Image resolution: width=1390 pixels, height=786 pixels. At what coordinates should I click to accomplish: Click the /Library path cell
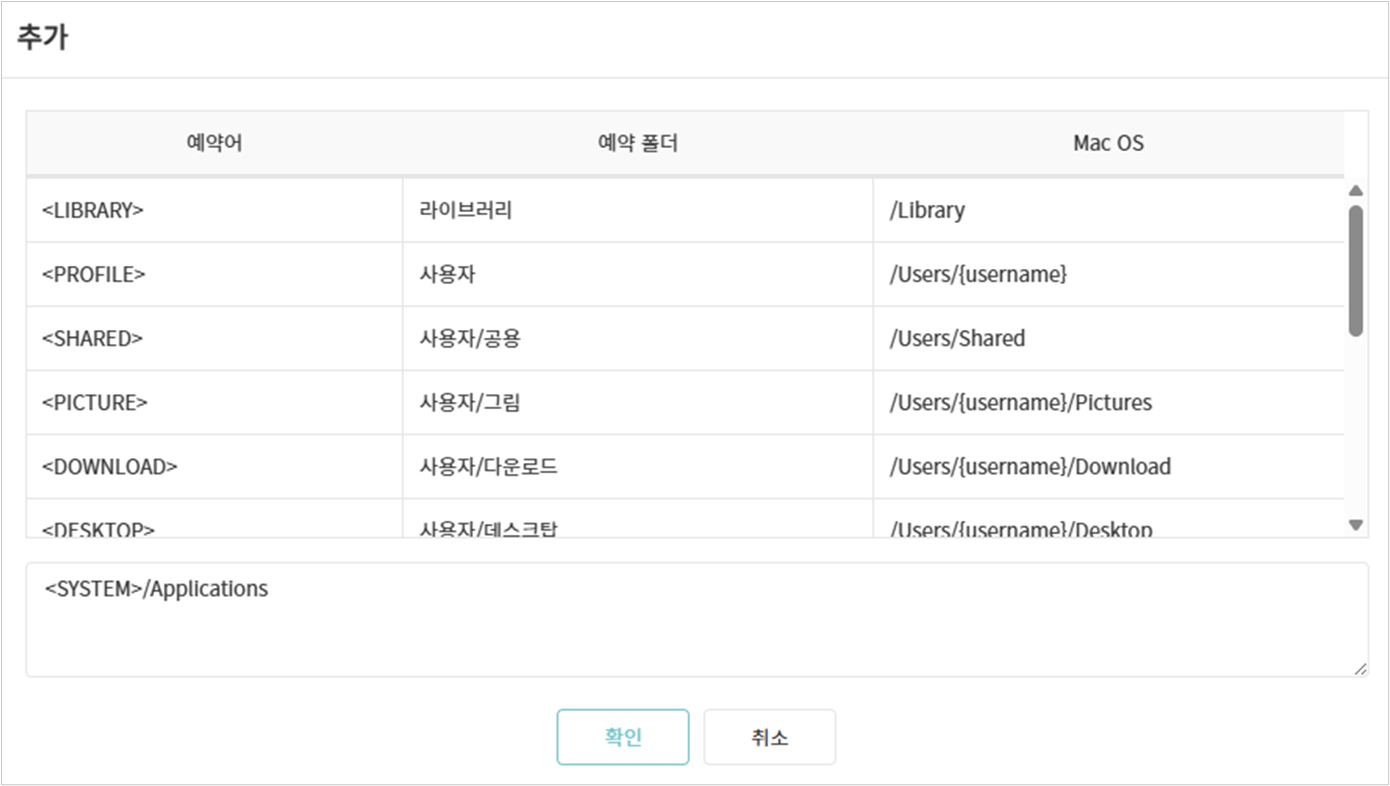tap(927, 210)
